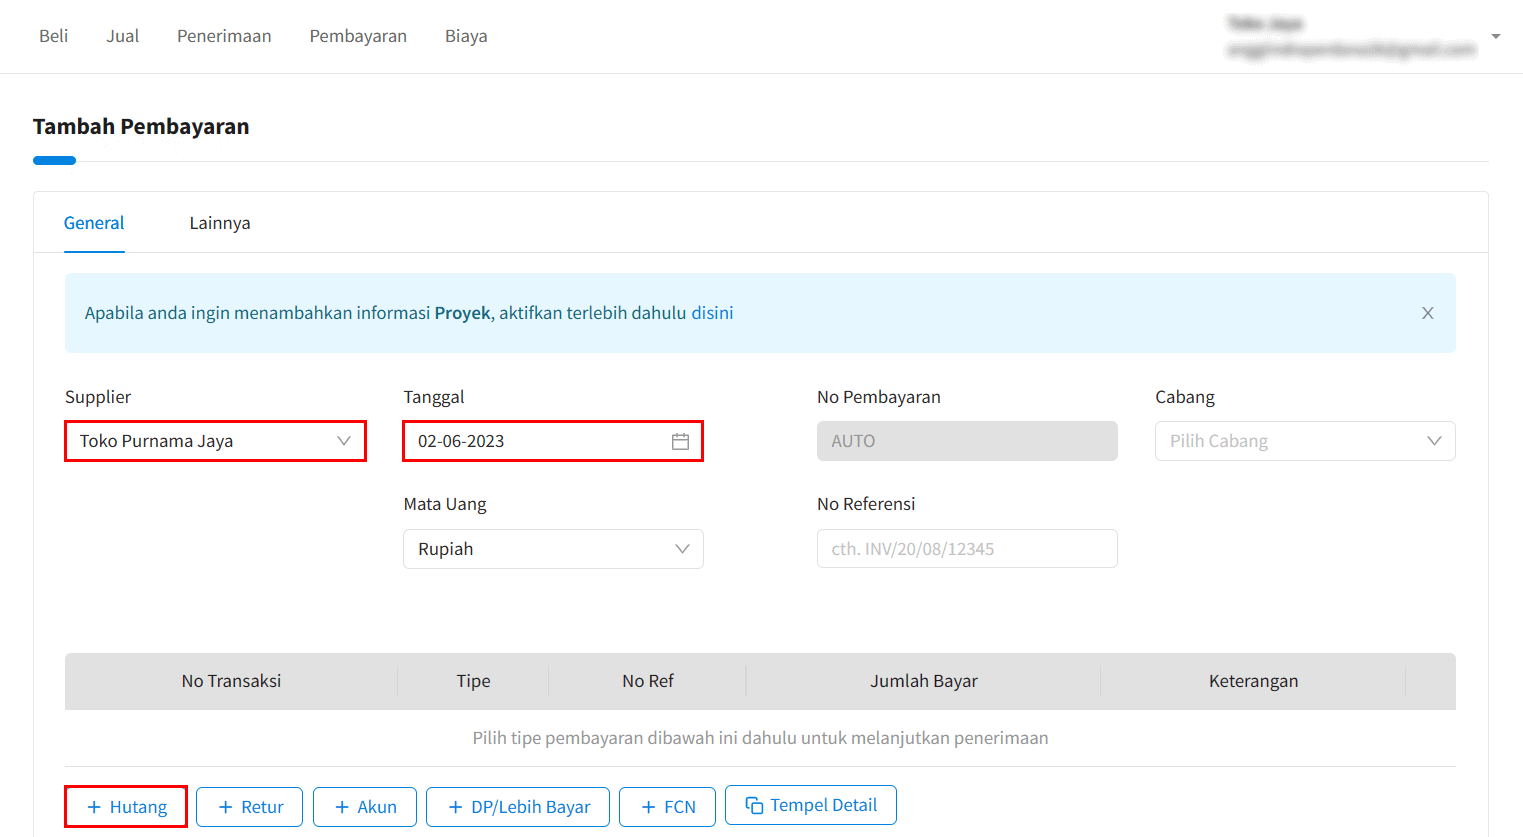Close the Proyek info banner

point(1427,313)
